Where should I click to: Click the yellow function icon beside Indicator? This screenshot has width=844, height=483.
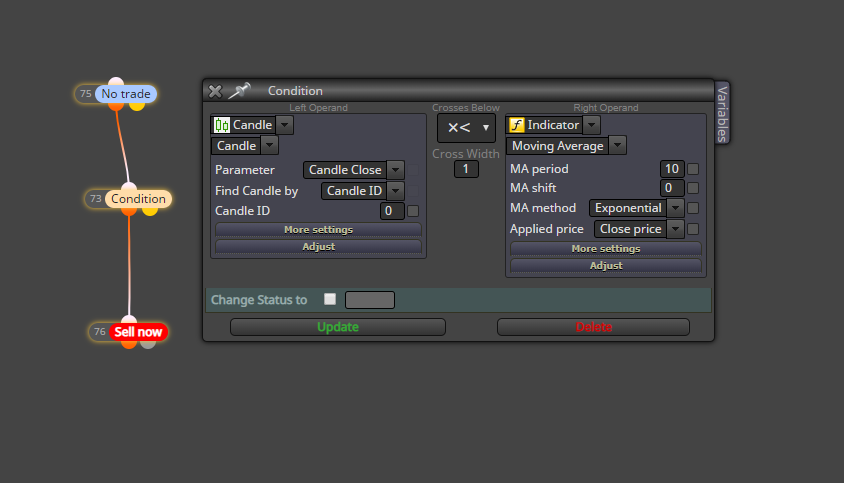click(x=517, y=125)
